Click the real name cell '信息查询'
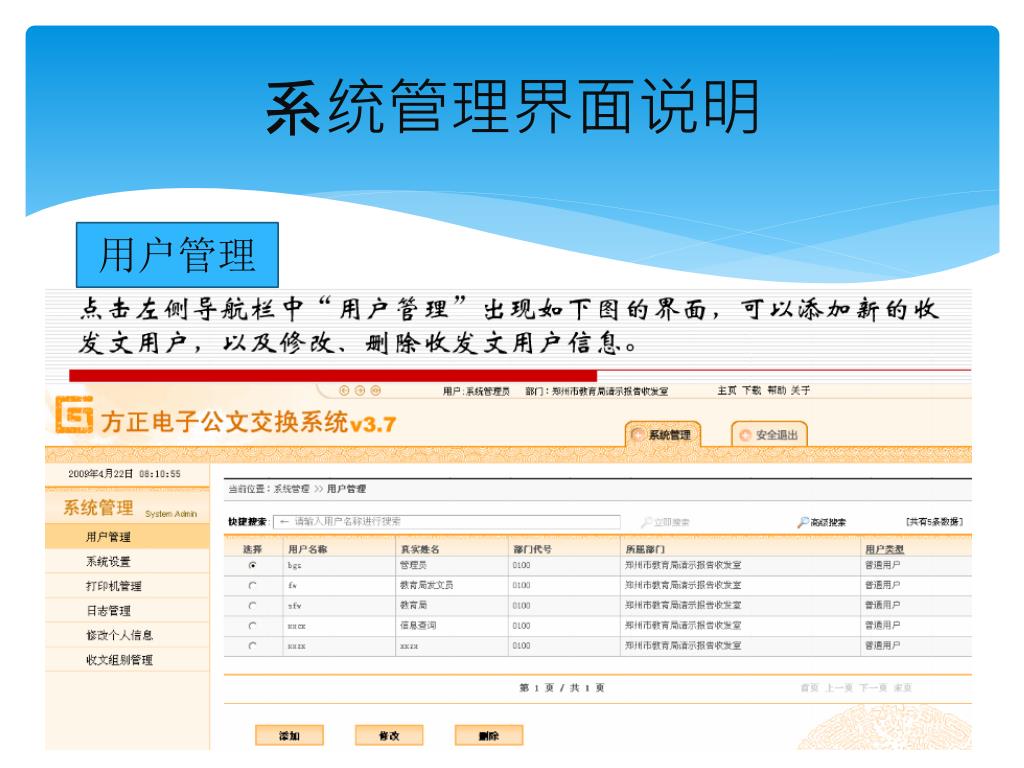Image resolution: width=1024 pixels, height=768 pixels. click(x=418, y=626)
